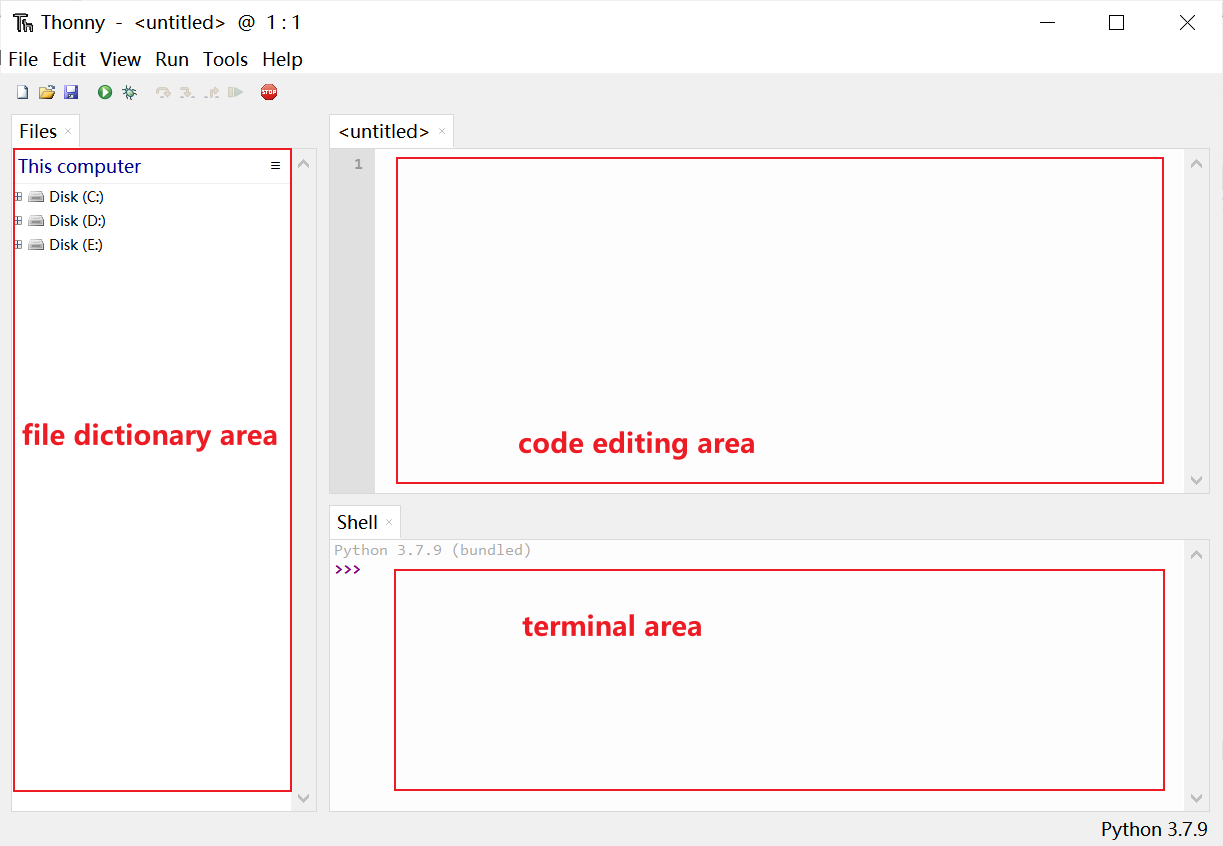Click the step over debug icon

click(x=162, y=91)
